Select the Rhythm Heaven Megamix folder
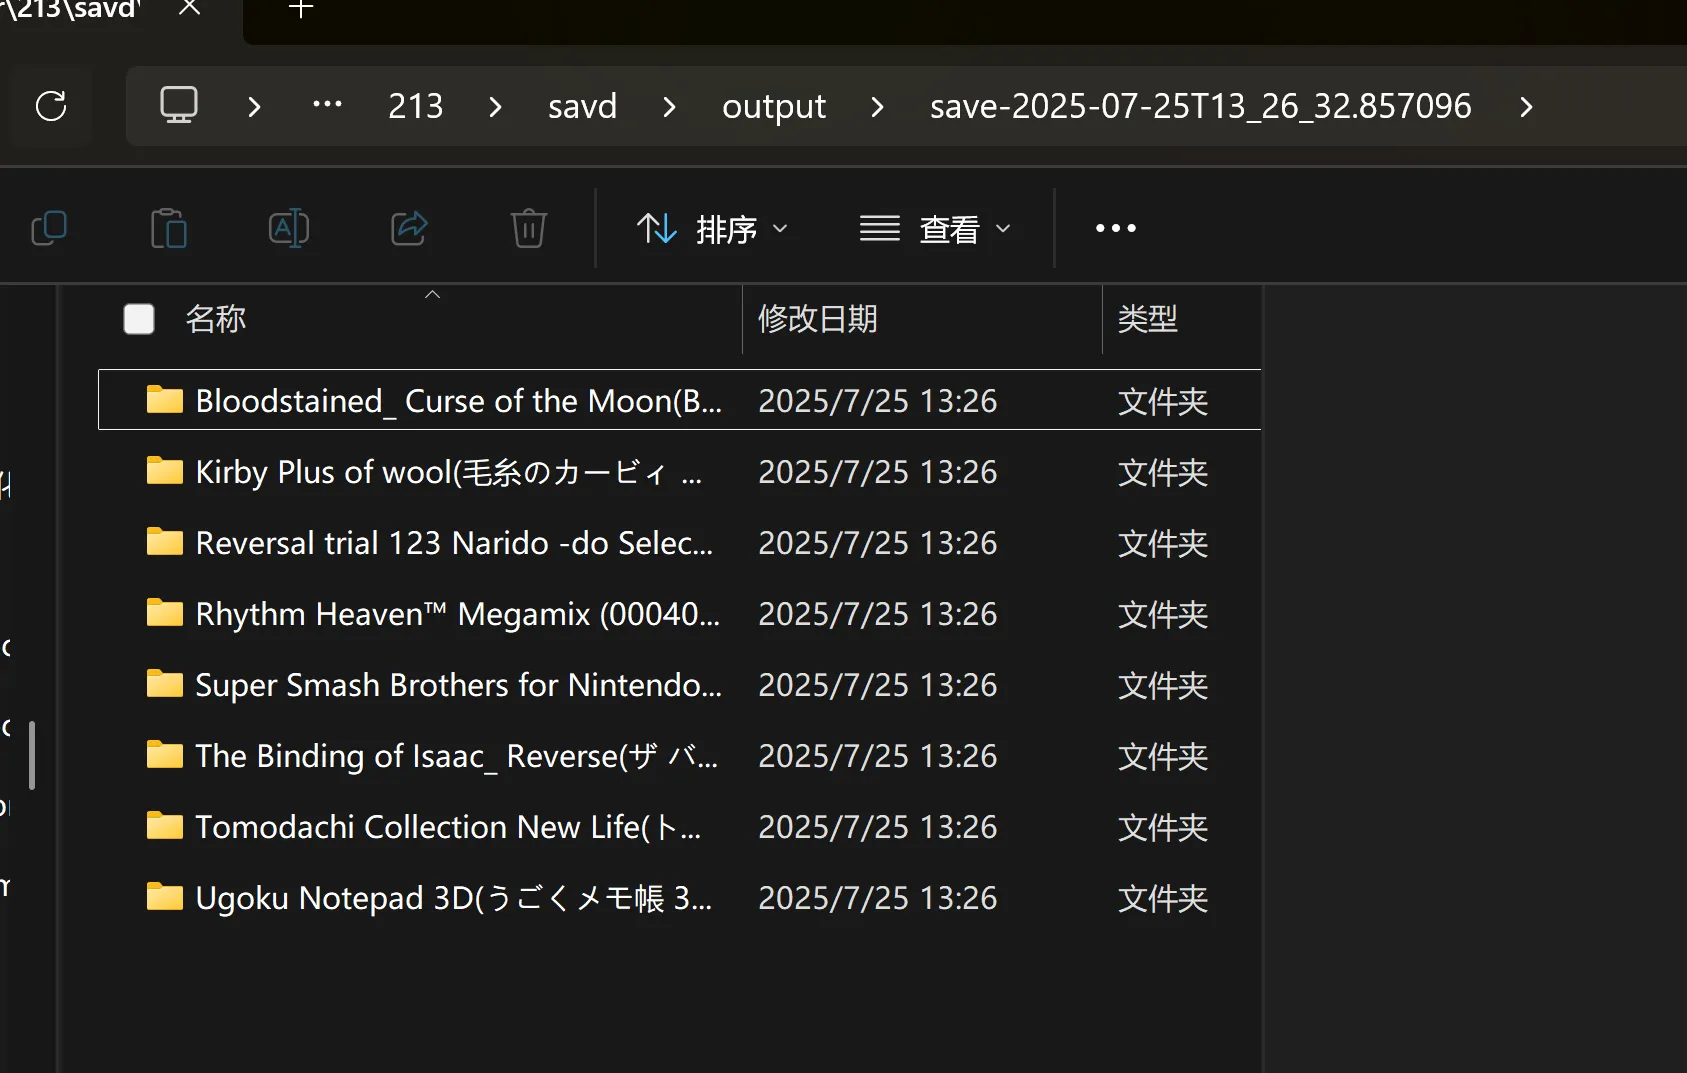This screenshot has height=1073, width=1687. [x=456, y=614]
